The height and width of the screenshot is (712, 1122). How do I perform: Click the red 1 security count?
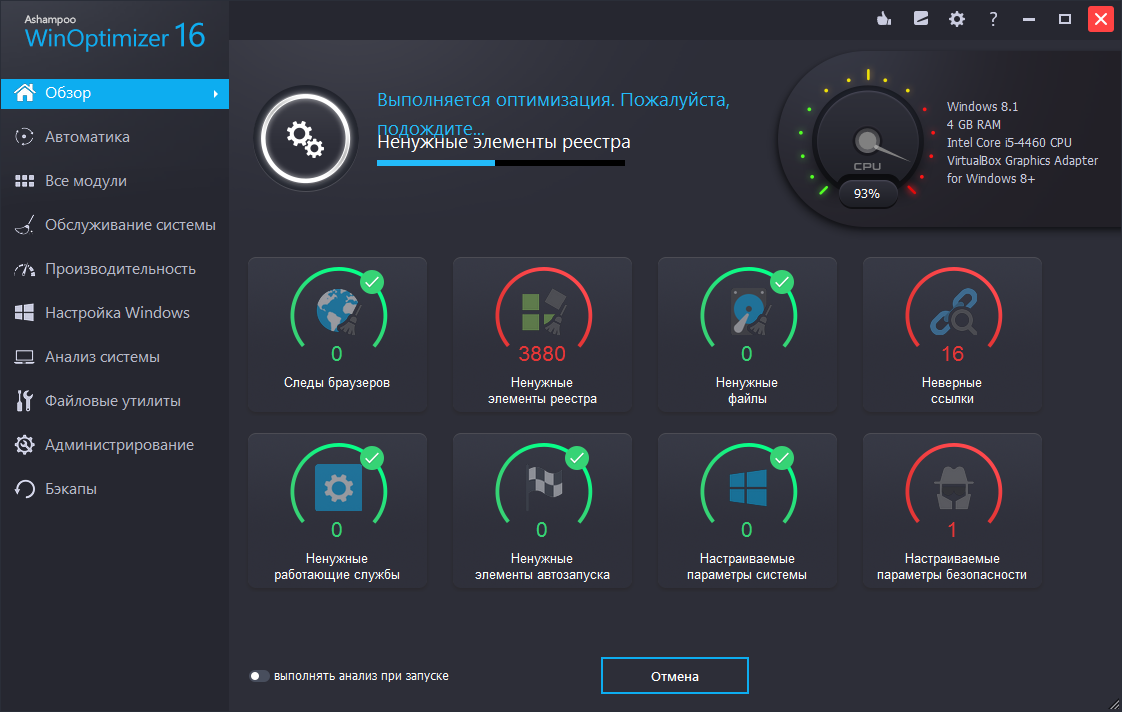[x=952, y=530]
